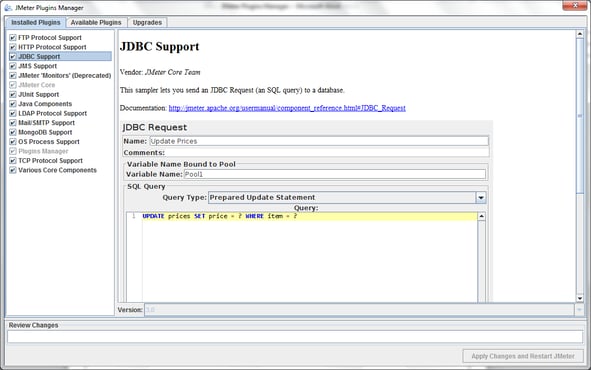Click the Review Changes text area

pyautogui.click(x=295, y=336)
